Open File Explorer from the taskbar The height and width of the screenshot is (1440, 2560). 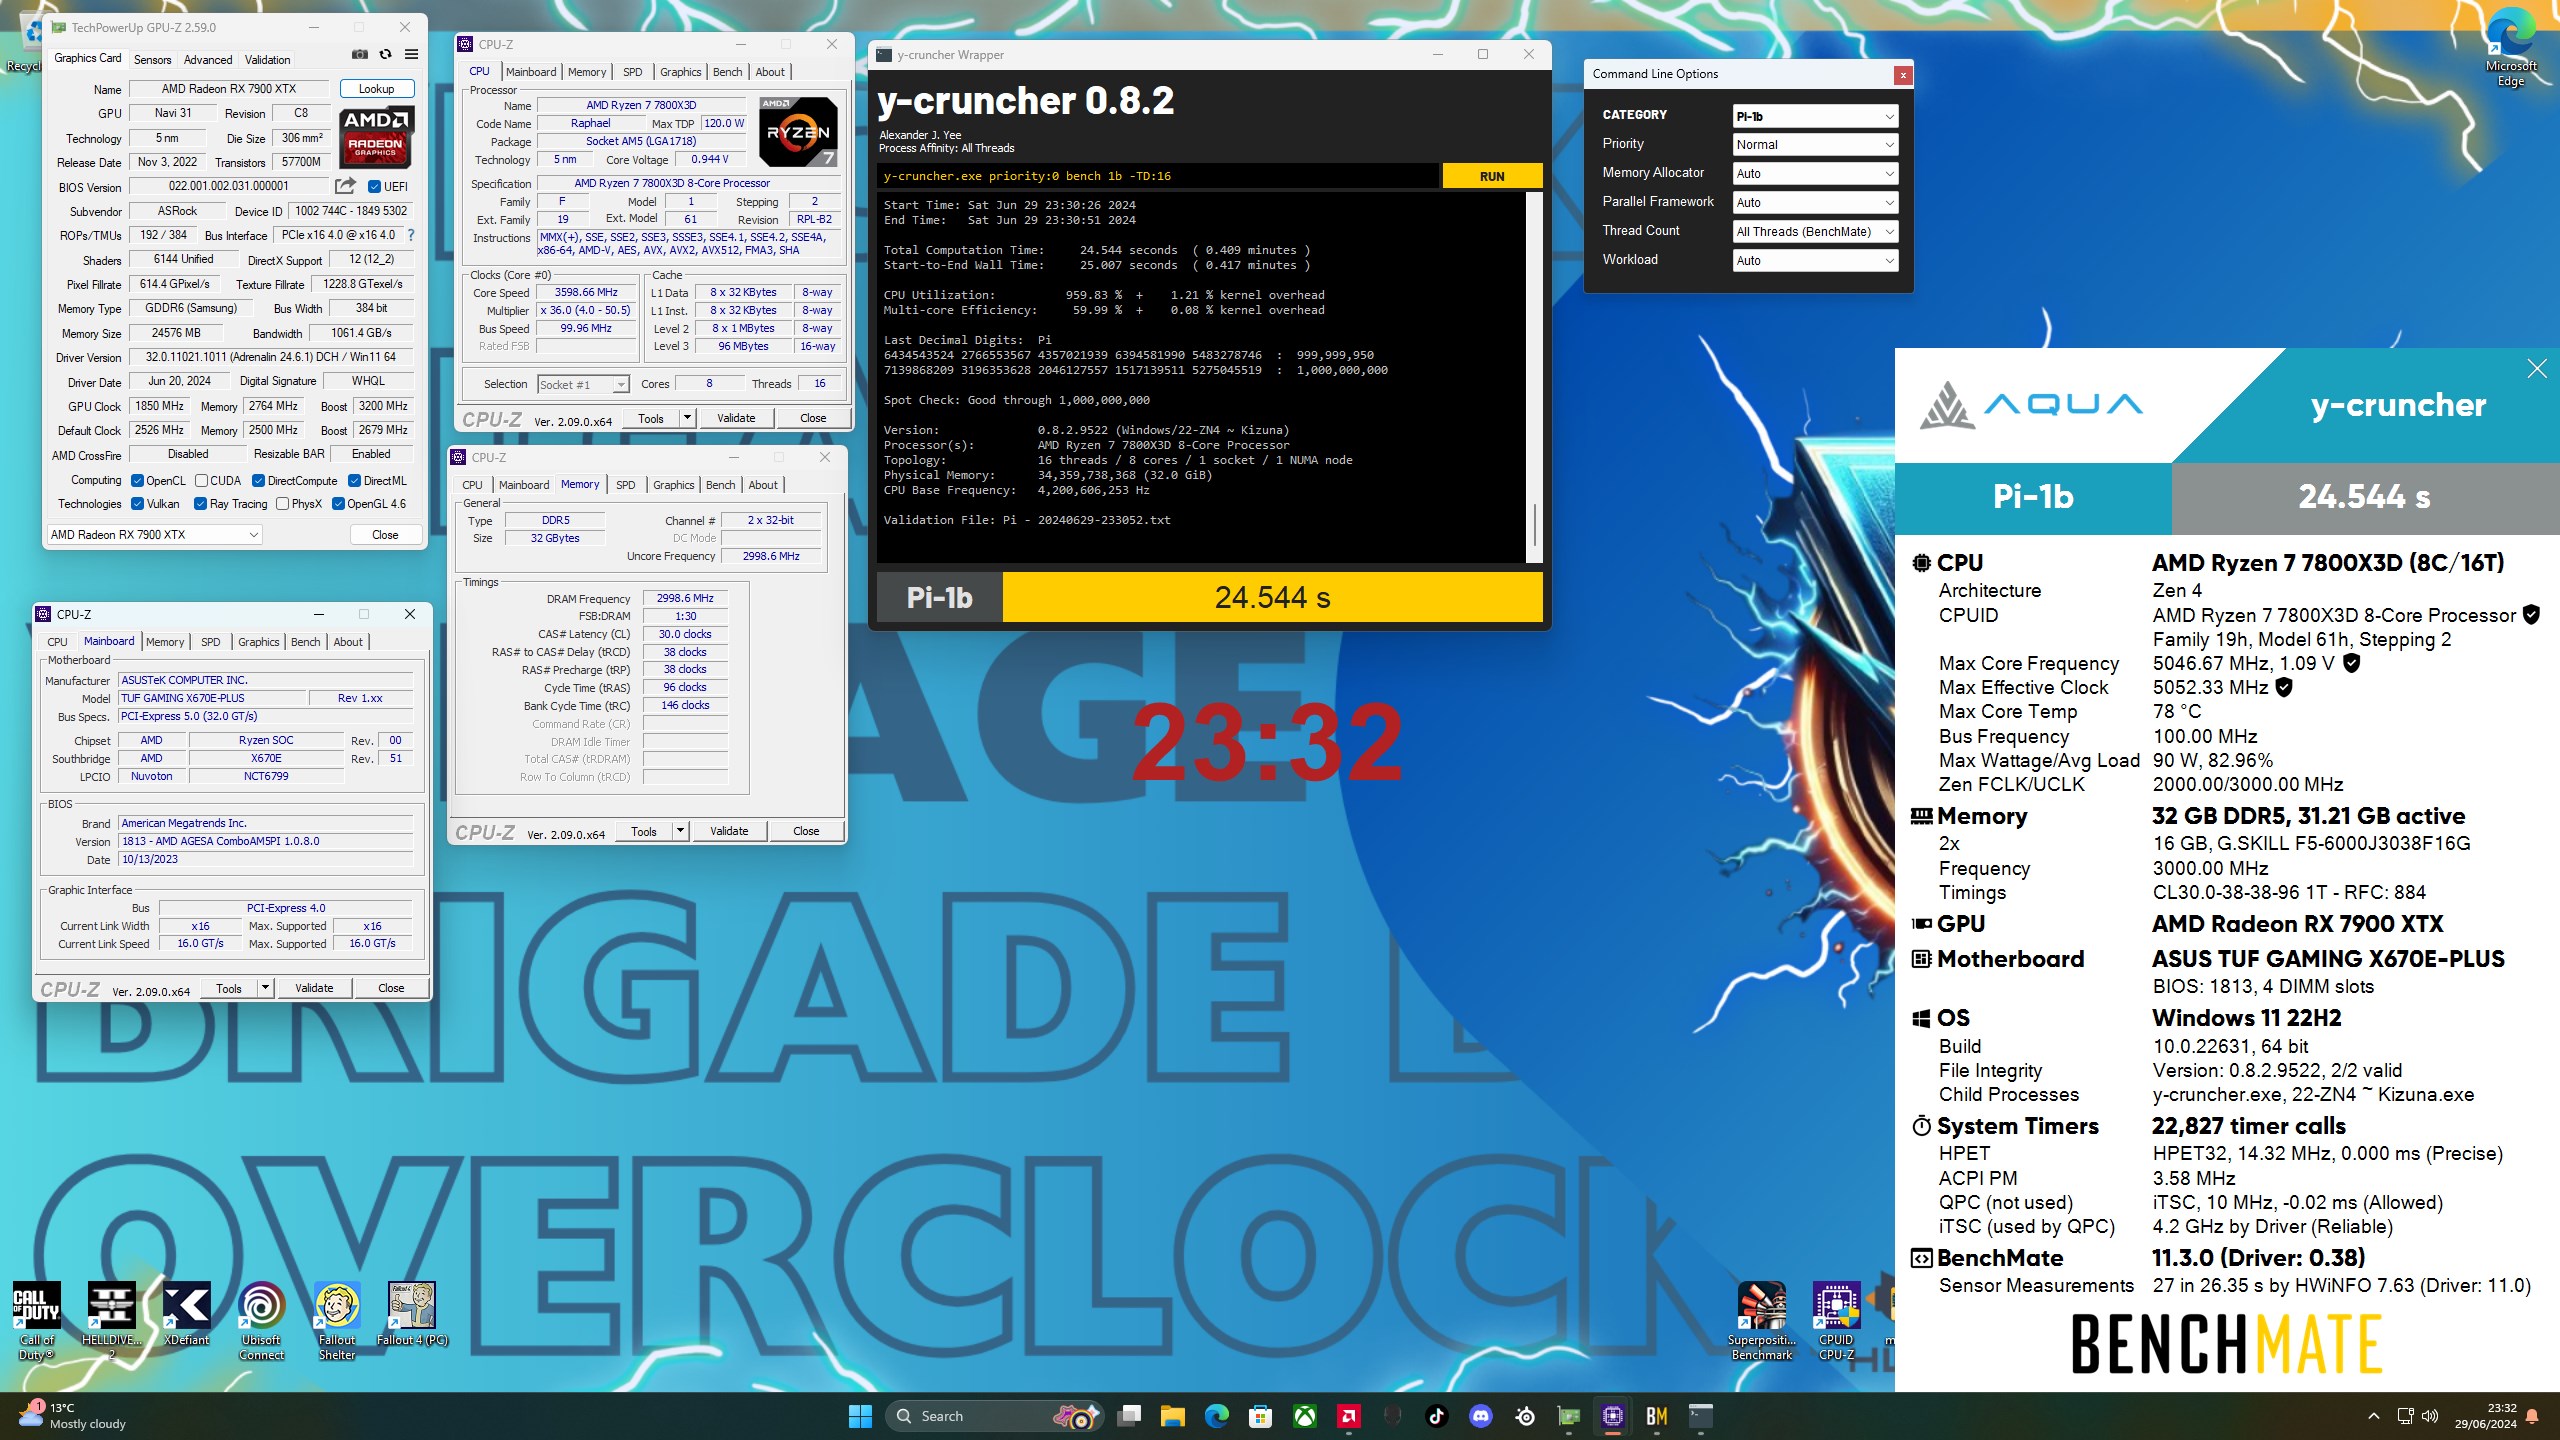pyautogui.click(x=1173, y=1416)
